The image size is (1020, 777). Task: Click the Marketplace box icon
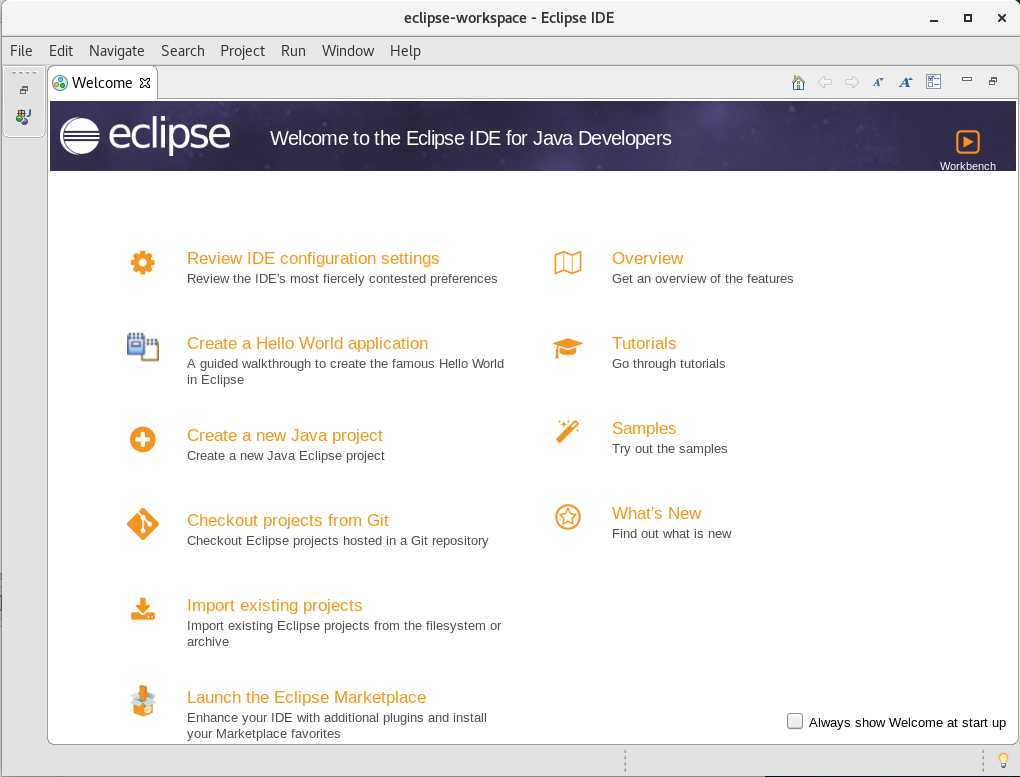click(142, 701)
